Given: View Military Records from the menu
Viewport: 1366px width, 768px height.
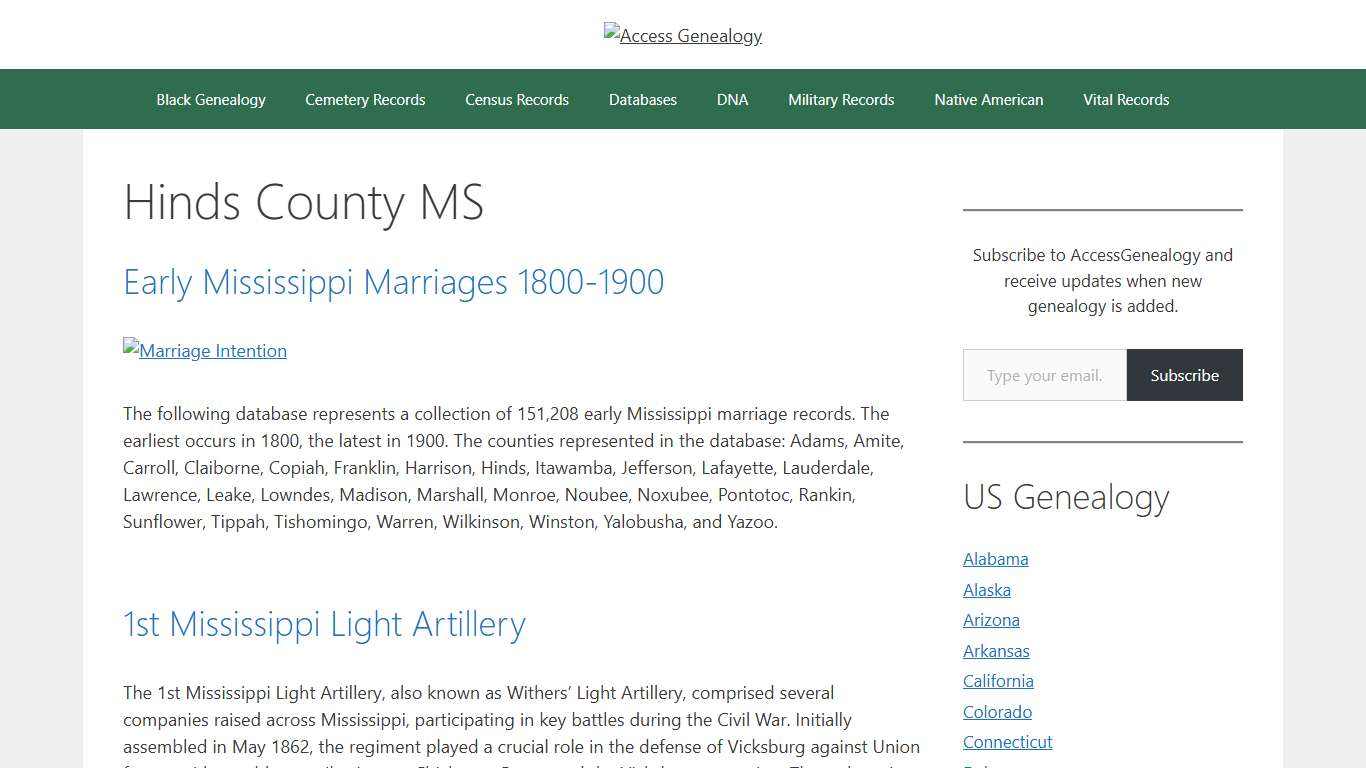Looking at the screenshot, I should [x=841, y=99].
